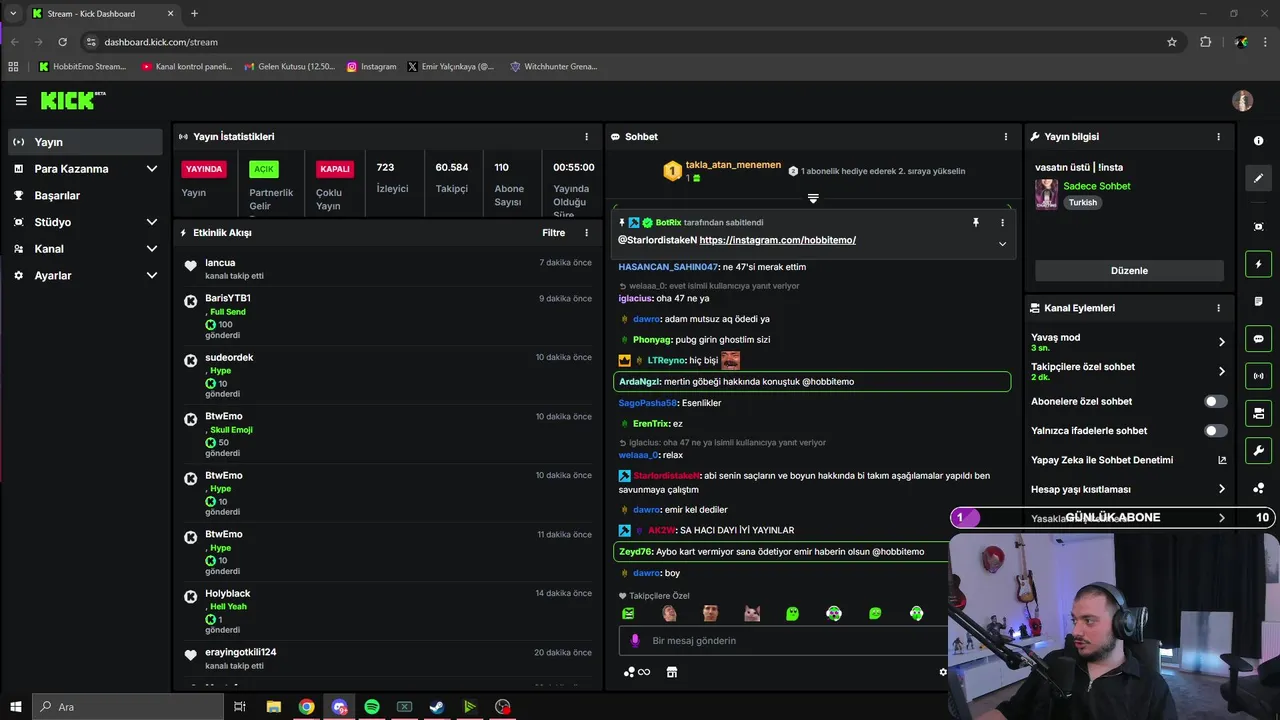Open Yayın İstatistikleri options menu
This screenshot has height=720, width=1280.
point(587,136)
